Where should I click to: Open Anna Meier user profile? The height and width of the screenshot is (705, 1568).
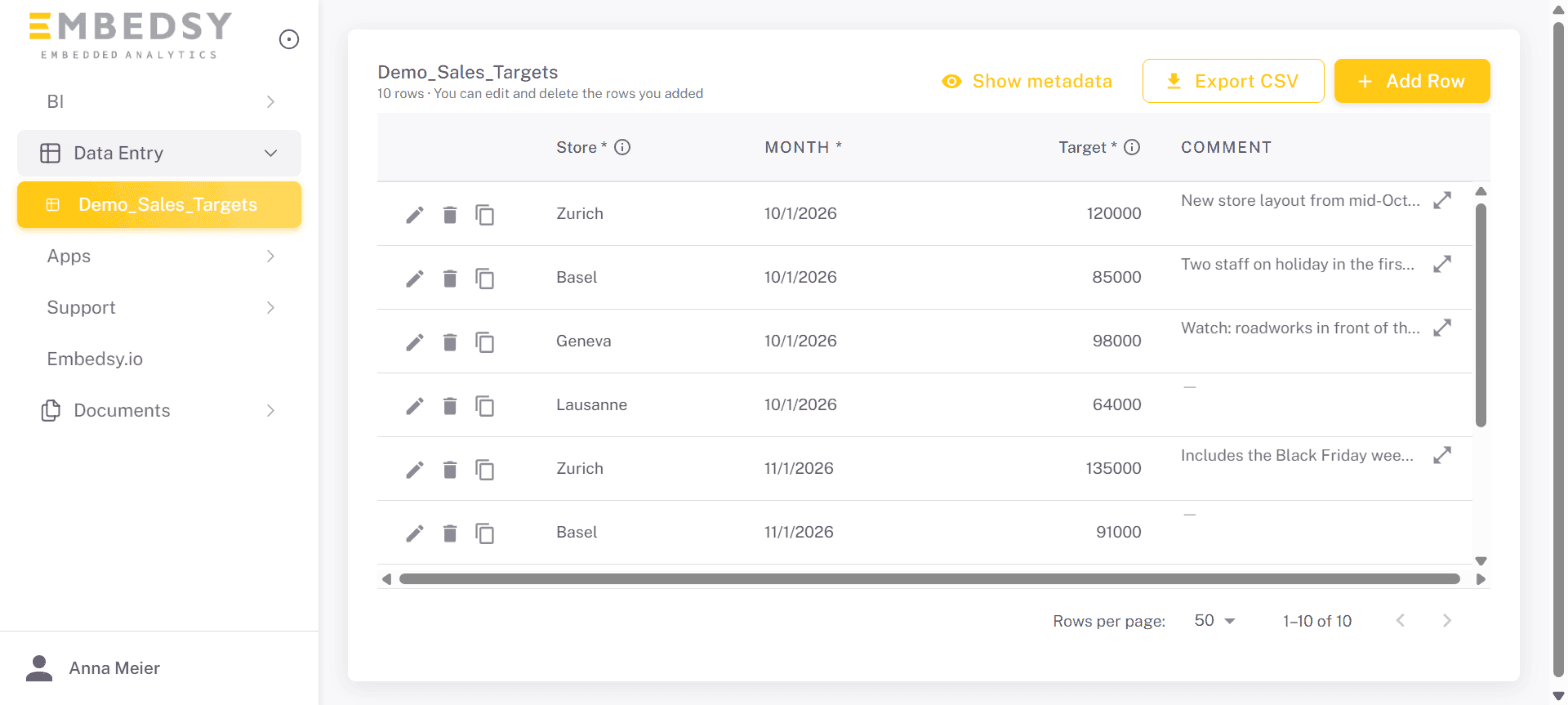pyautogui.click(x=93, y=668)
